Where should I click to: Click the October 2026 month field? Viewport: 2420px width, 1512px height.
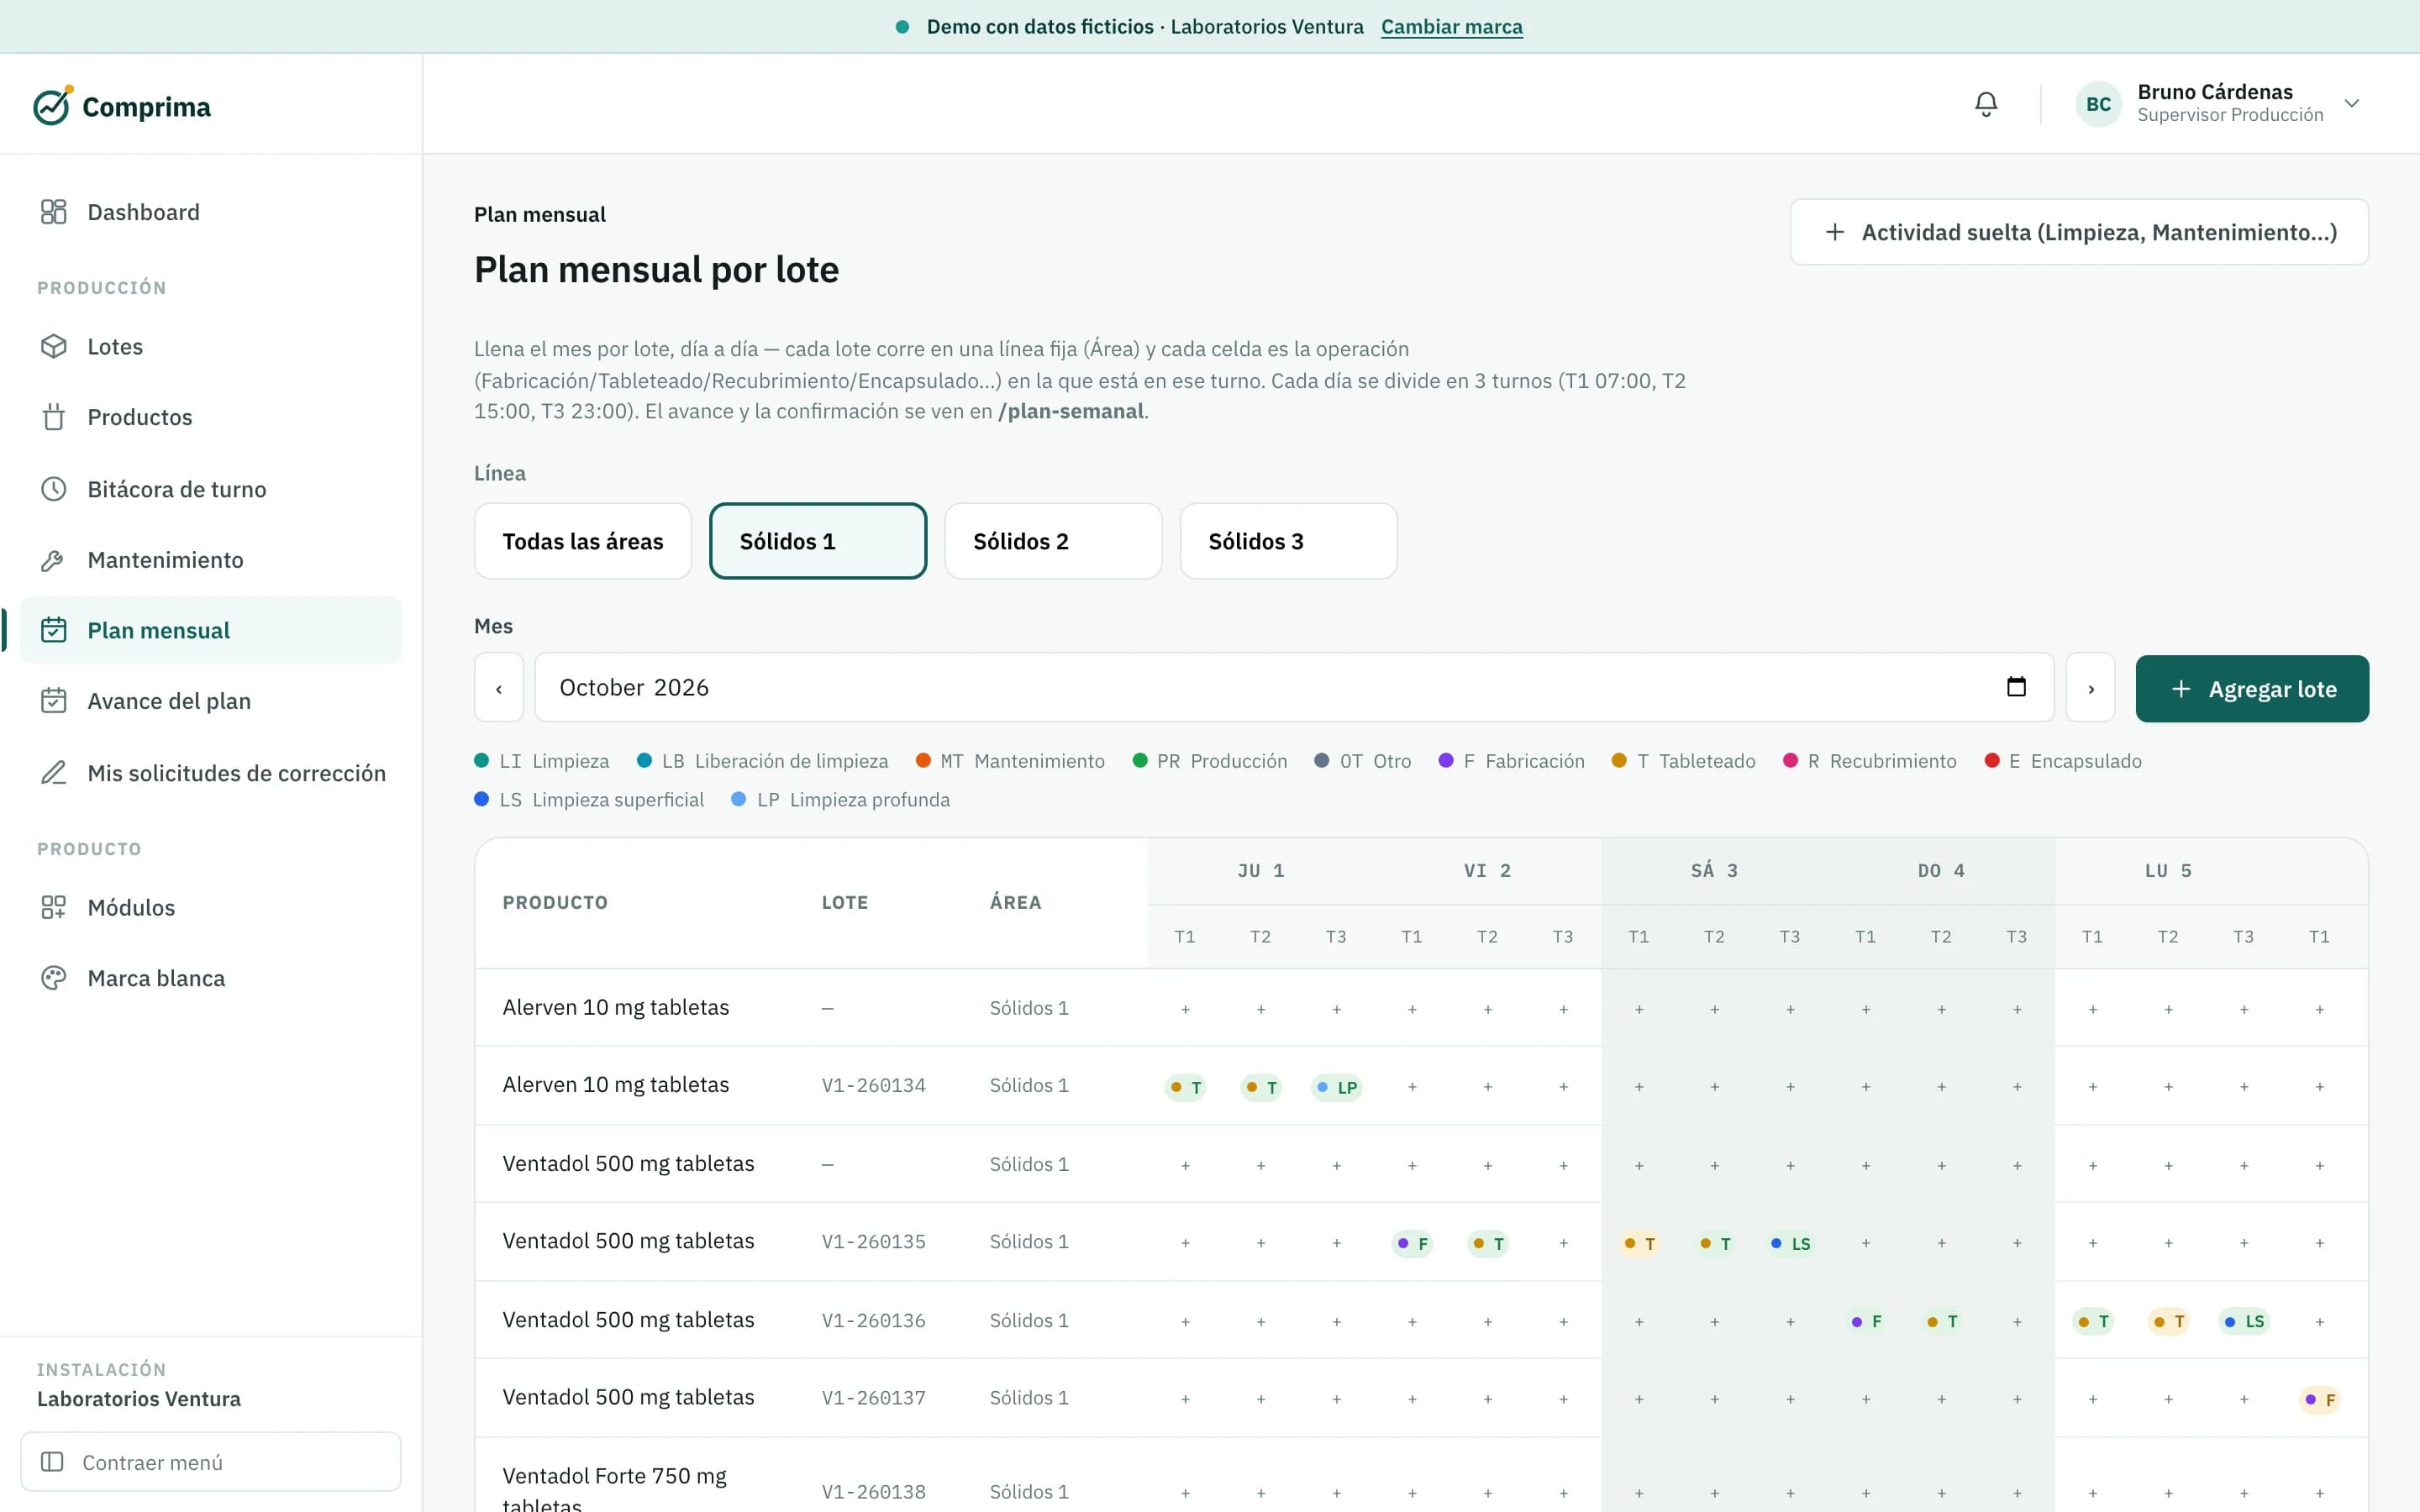coord(1294,688)
